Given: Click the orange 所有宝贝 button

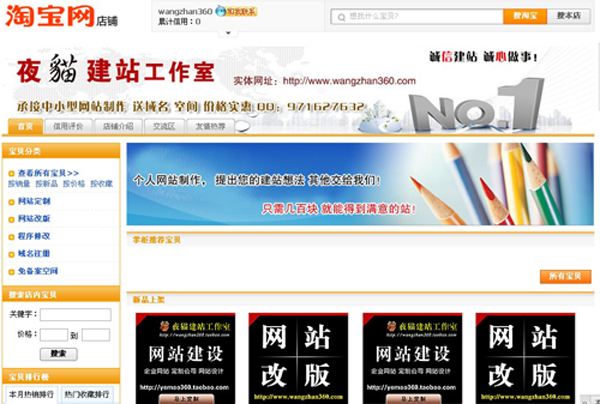Looking at the screenshot, I should point(565,276).
